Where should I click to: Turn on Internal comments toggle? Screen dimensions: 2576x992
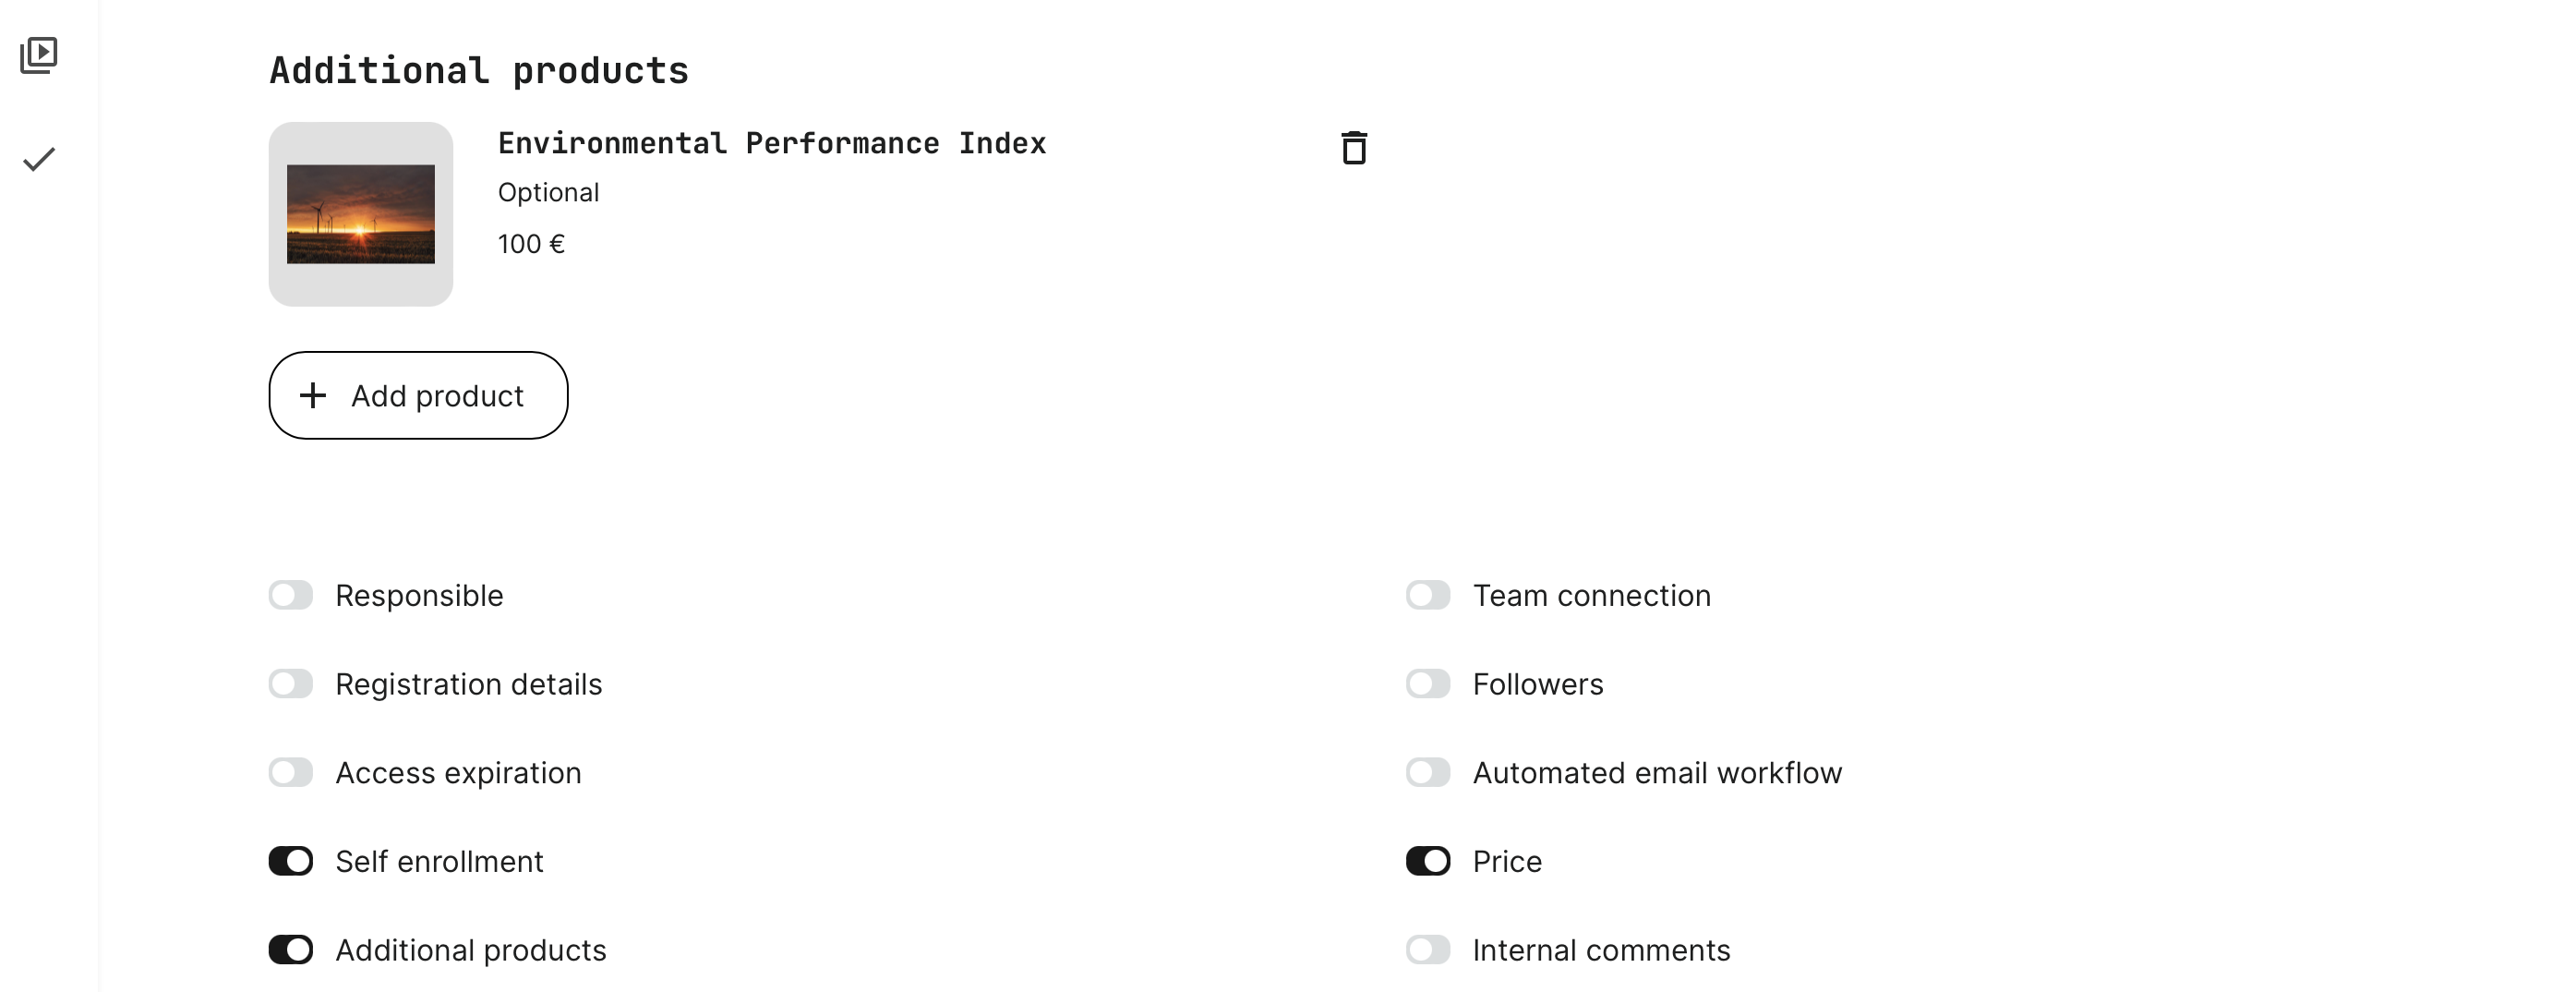[1428, 949]
